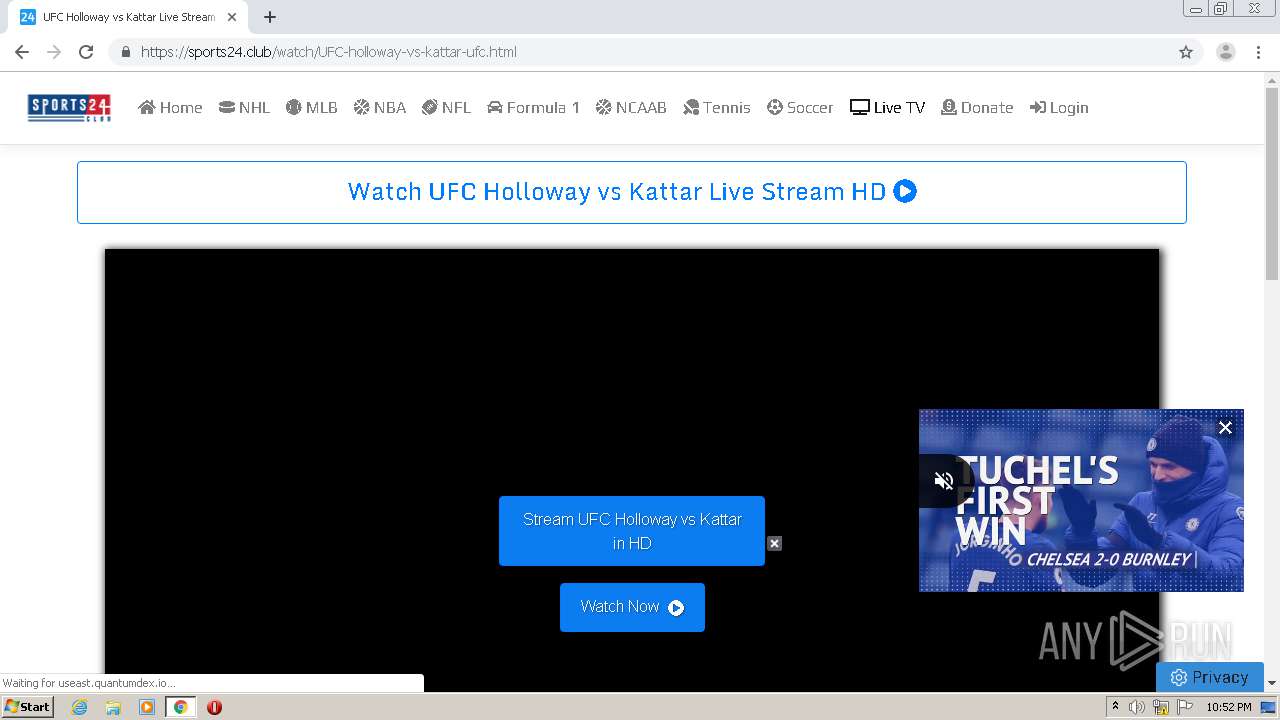Click the address bar URL

pyautogui.click(x=329, y=52)
